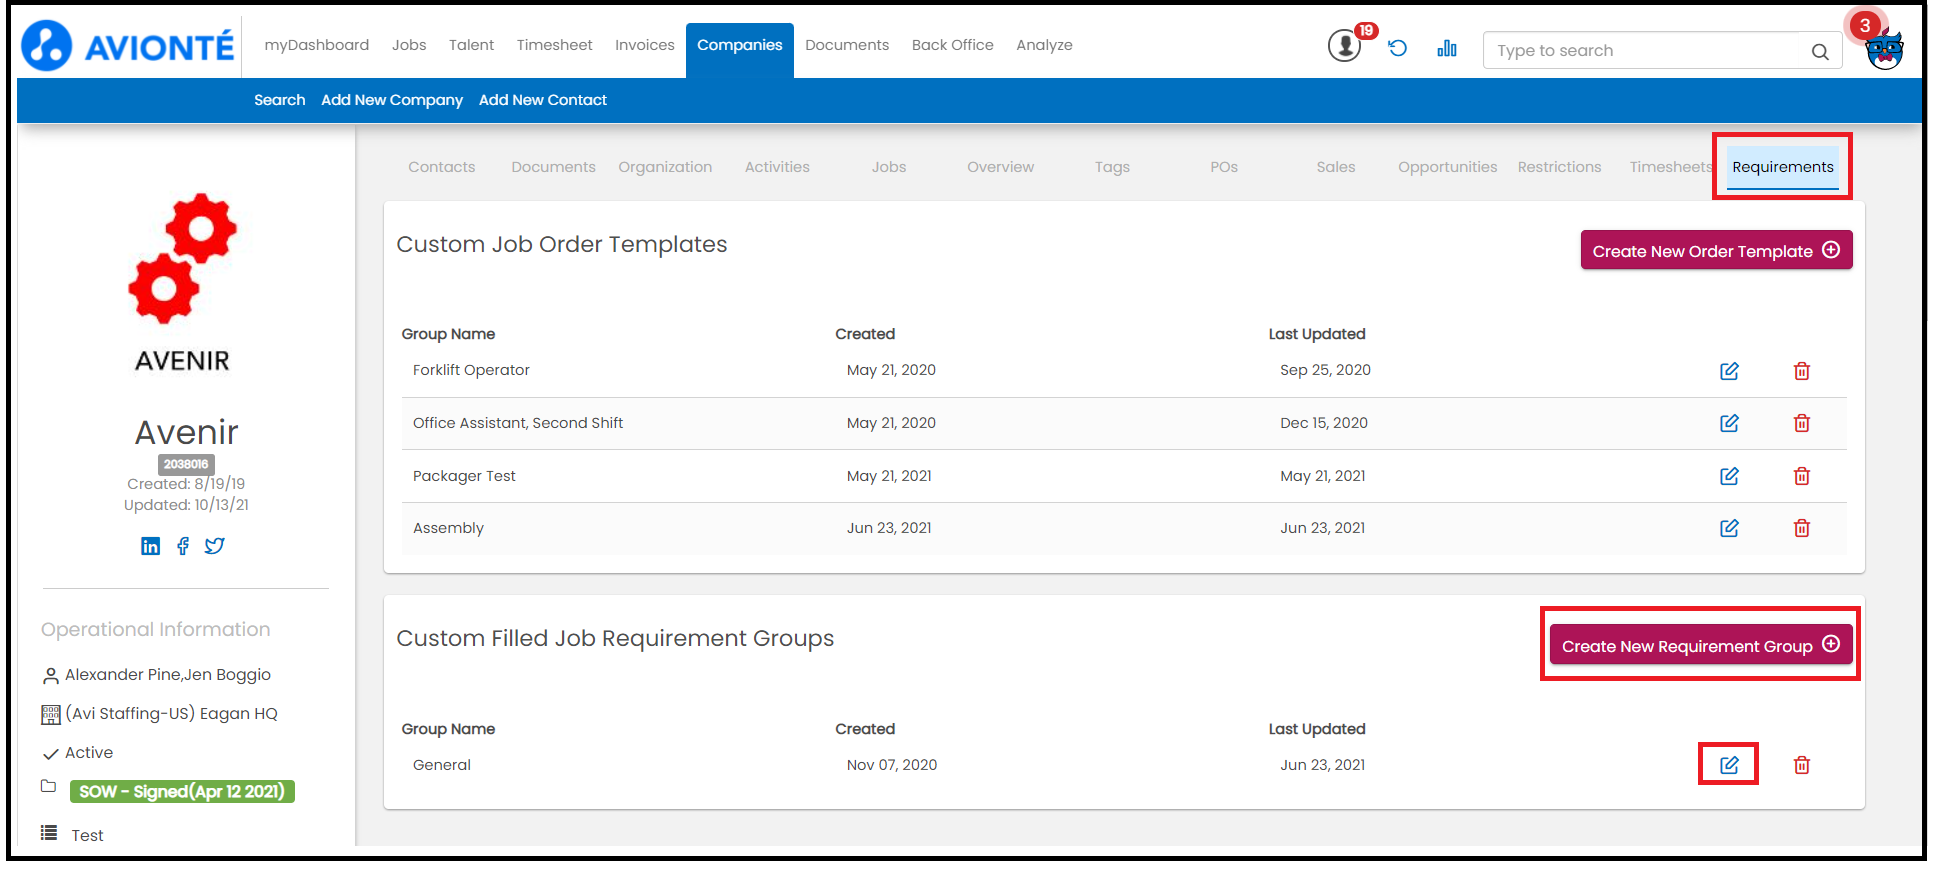Open the bar chart analytics icon

point(1446,48)
